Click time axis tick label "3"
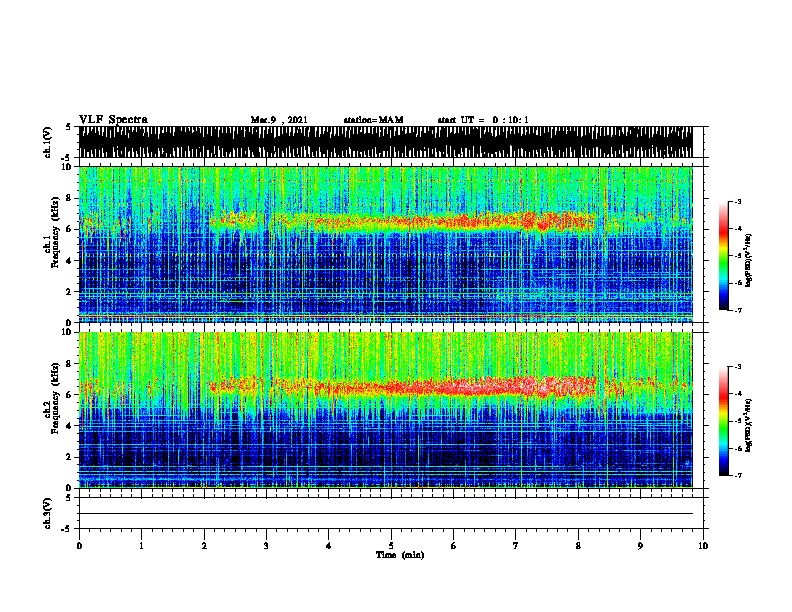Screen dimensions: 792x612 266,546
